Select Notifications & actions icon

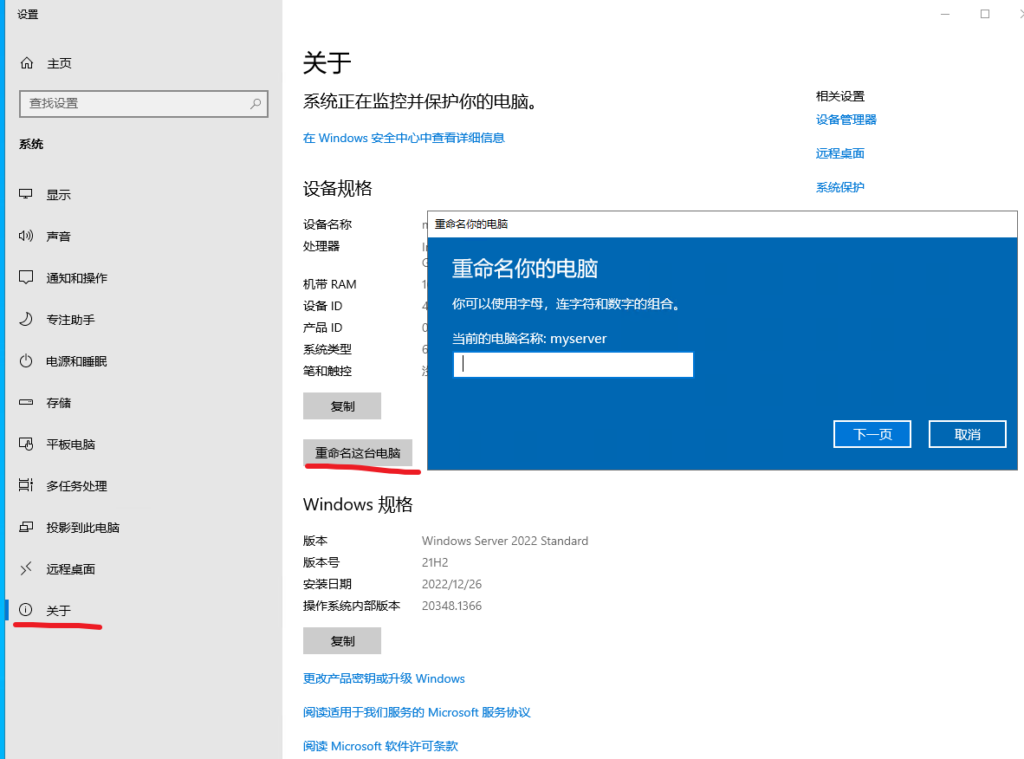(27, 278)
